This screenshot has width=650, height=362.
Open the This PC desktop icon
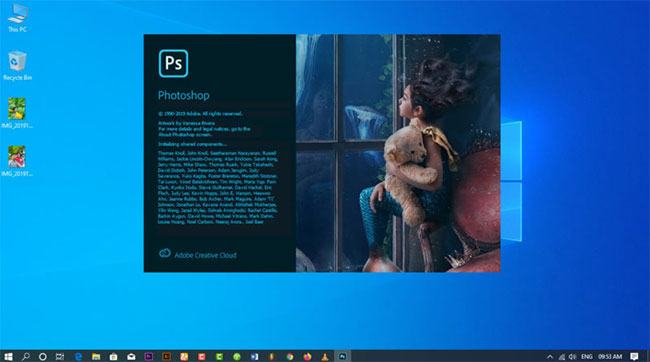(17, 17)
